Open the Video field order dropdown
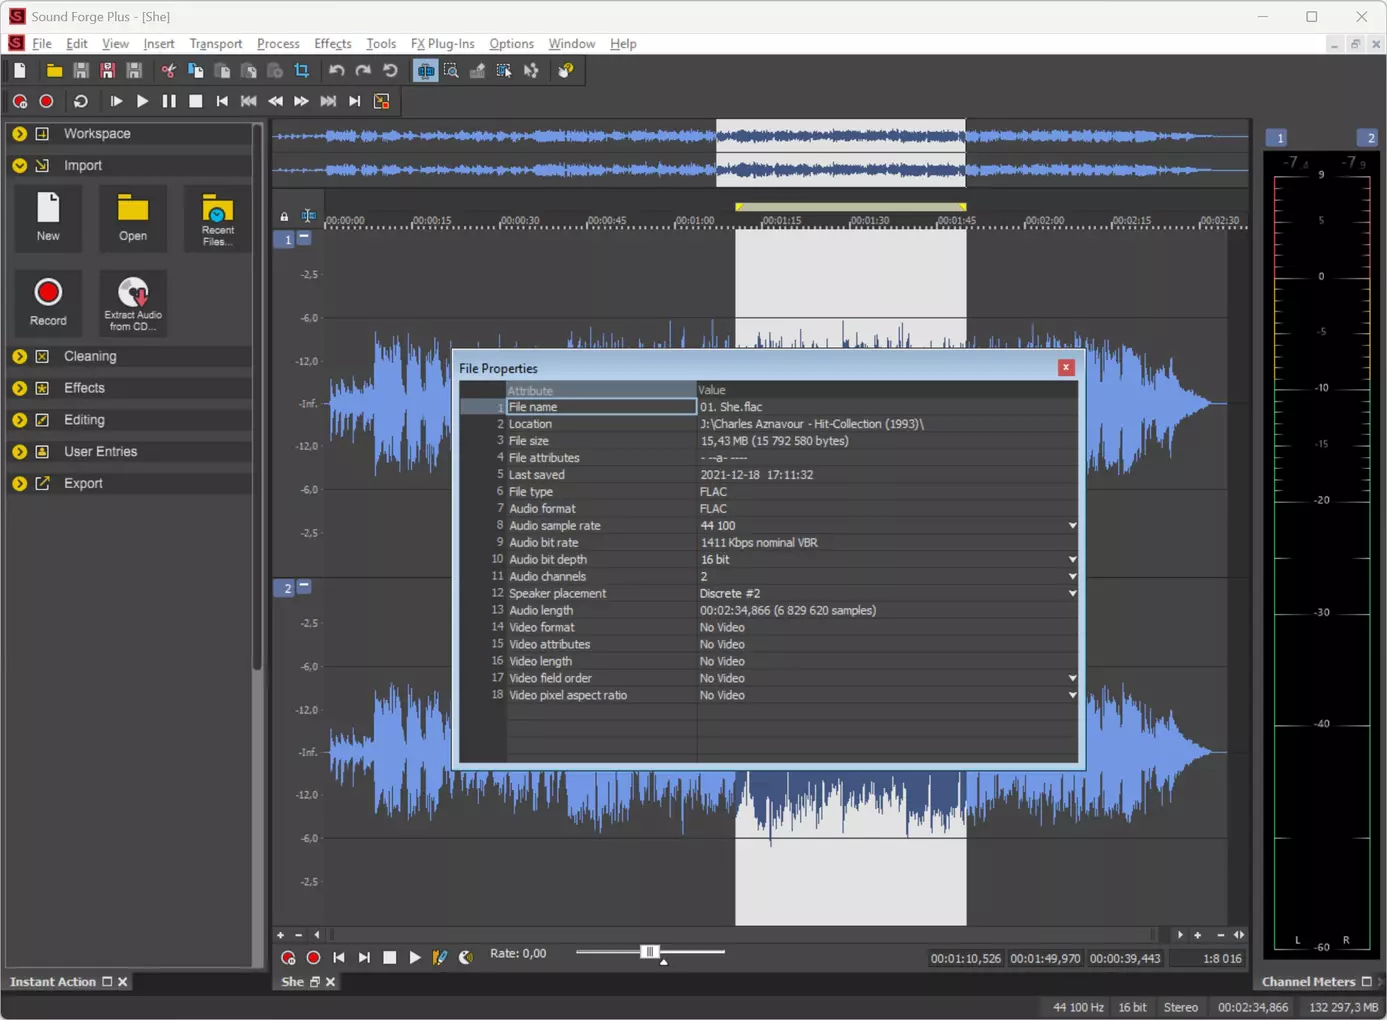Image resolution: width=1387 pixels, height=1020 pixels. tap(1072, 678)
